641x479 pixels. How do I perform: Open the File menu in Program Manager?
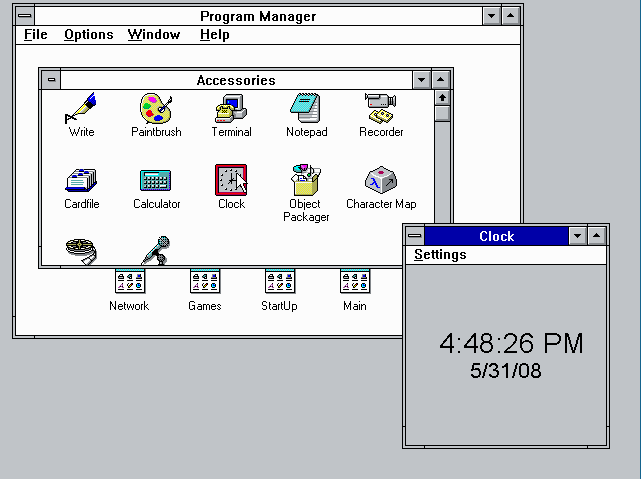(36, 35)
